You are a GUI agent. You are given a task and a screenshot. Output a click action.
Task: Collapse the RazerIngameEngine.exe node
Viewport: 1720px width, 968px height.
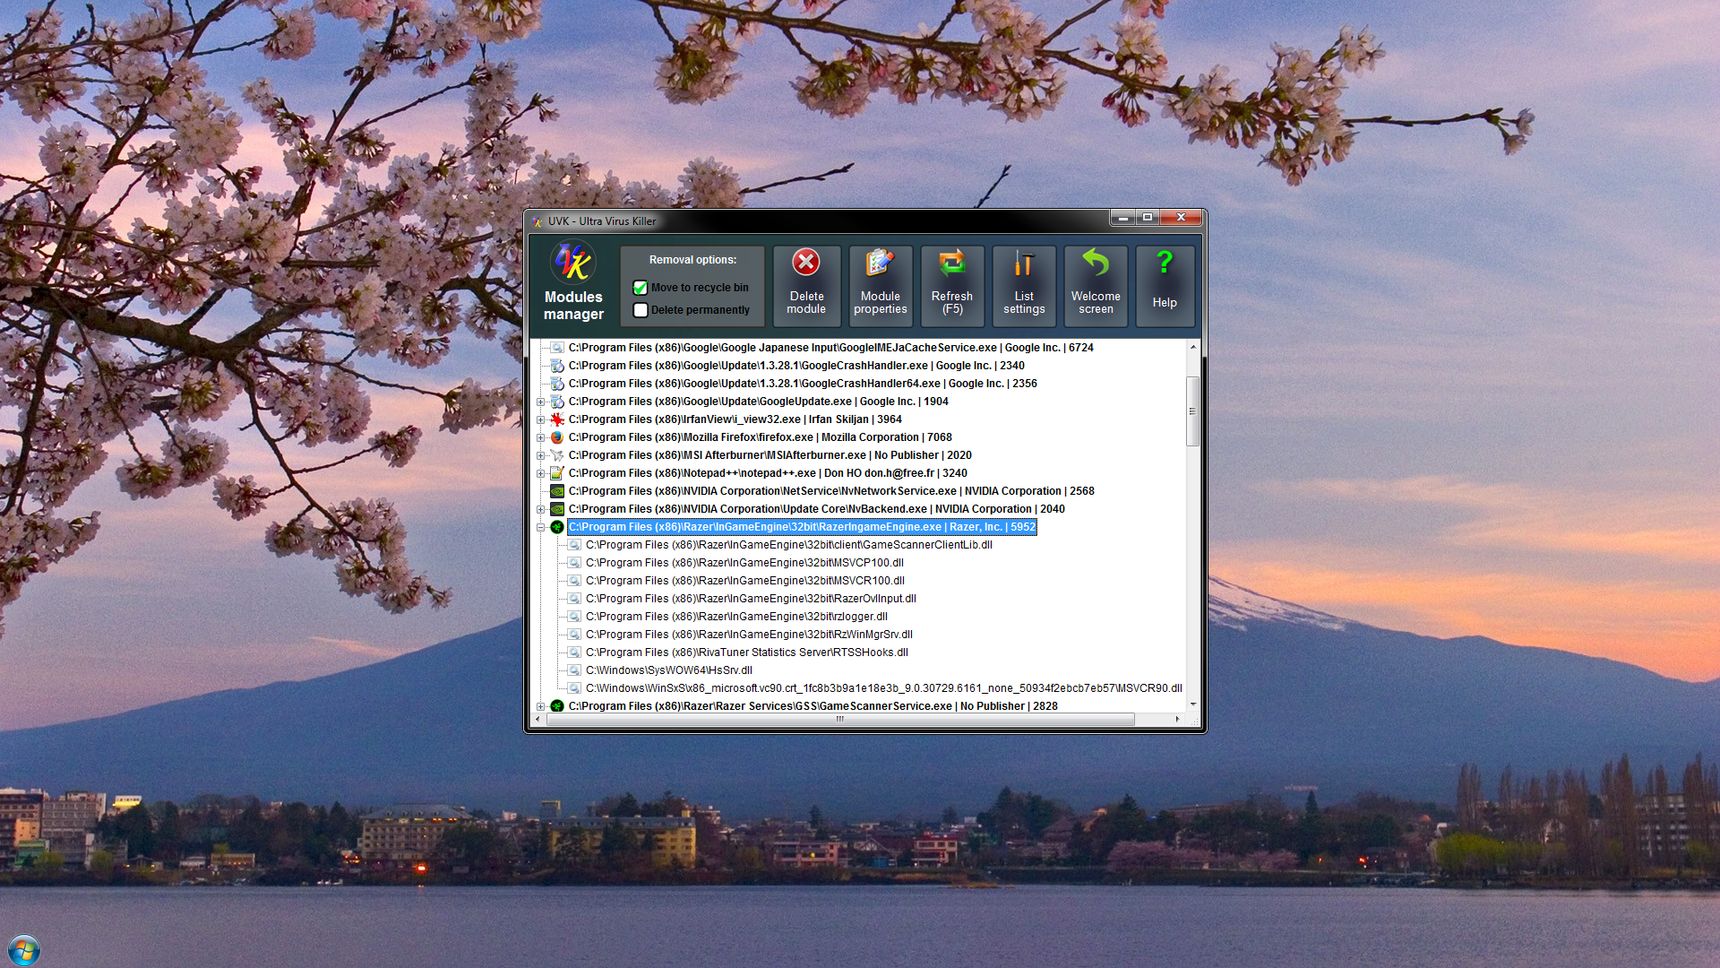click(x=541, y=527)
